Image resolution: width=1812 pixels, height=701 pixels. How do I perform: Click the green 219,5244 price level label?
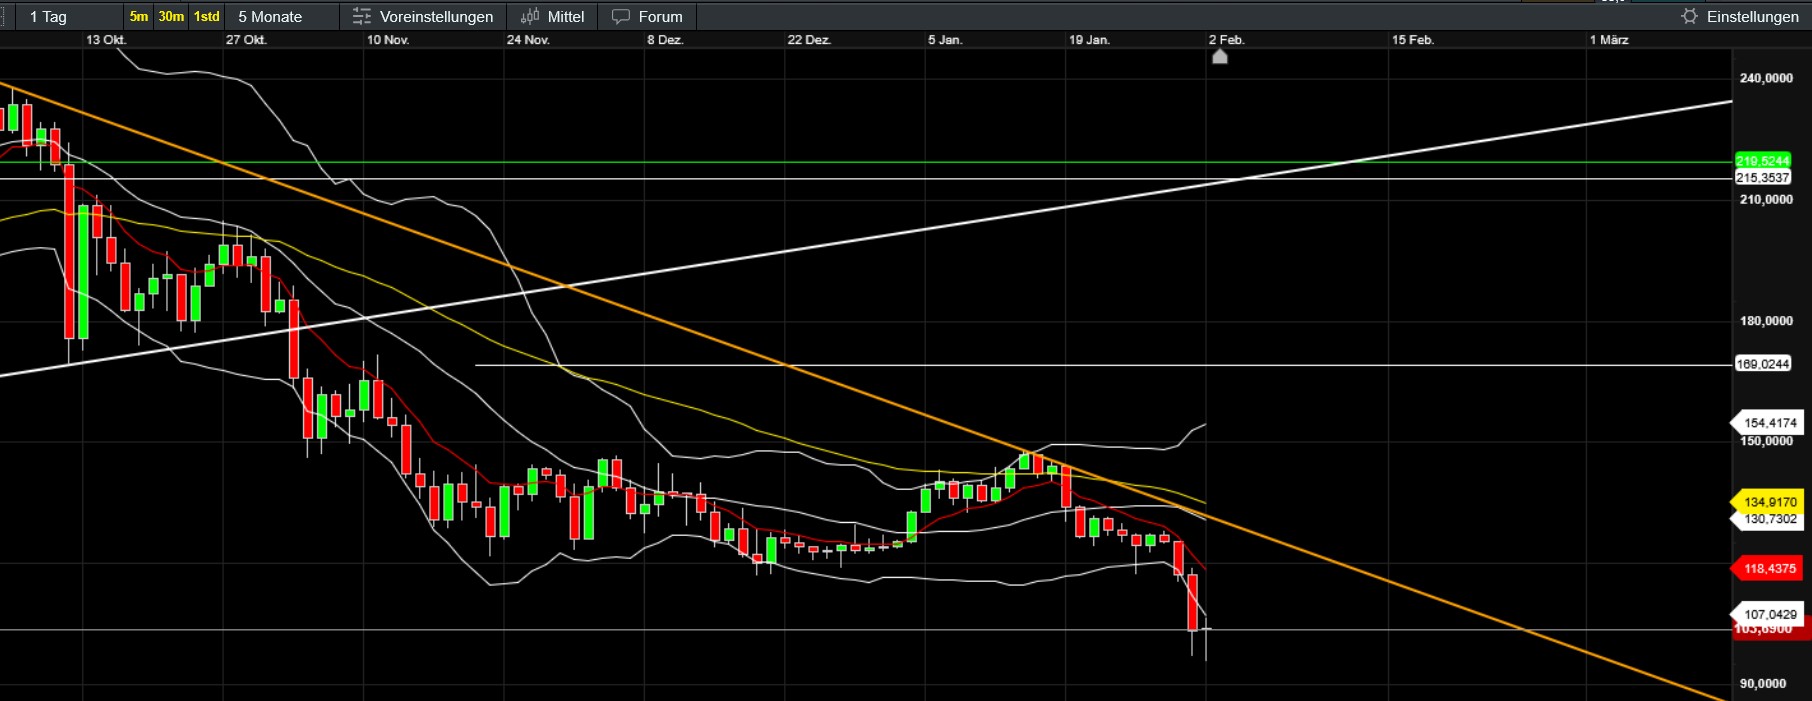1762,161
